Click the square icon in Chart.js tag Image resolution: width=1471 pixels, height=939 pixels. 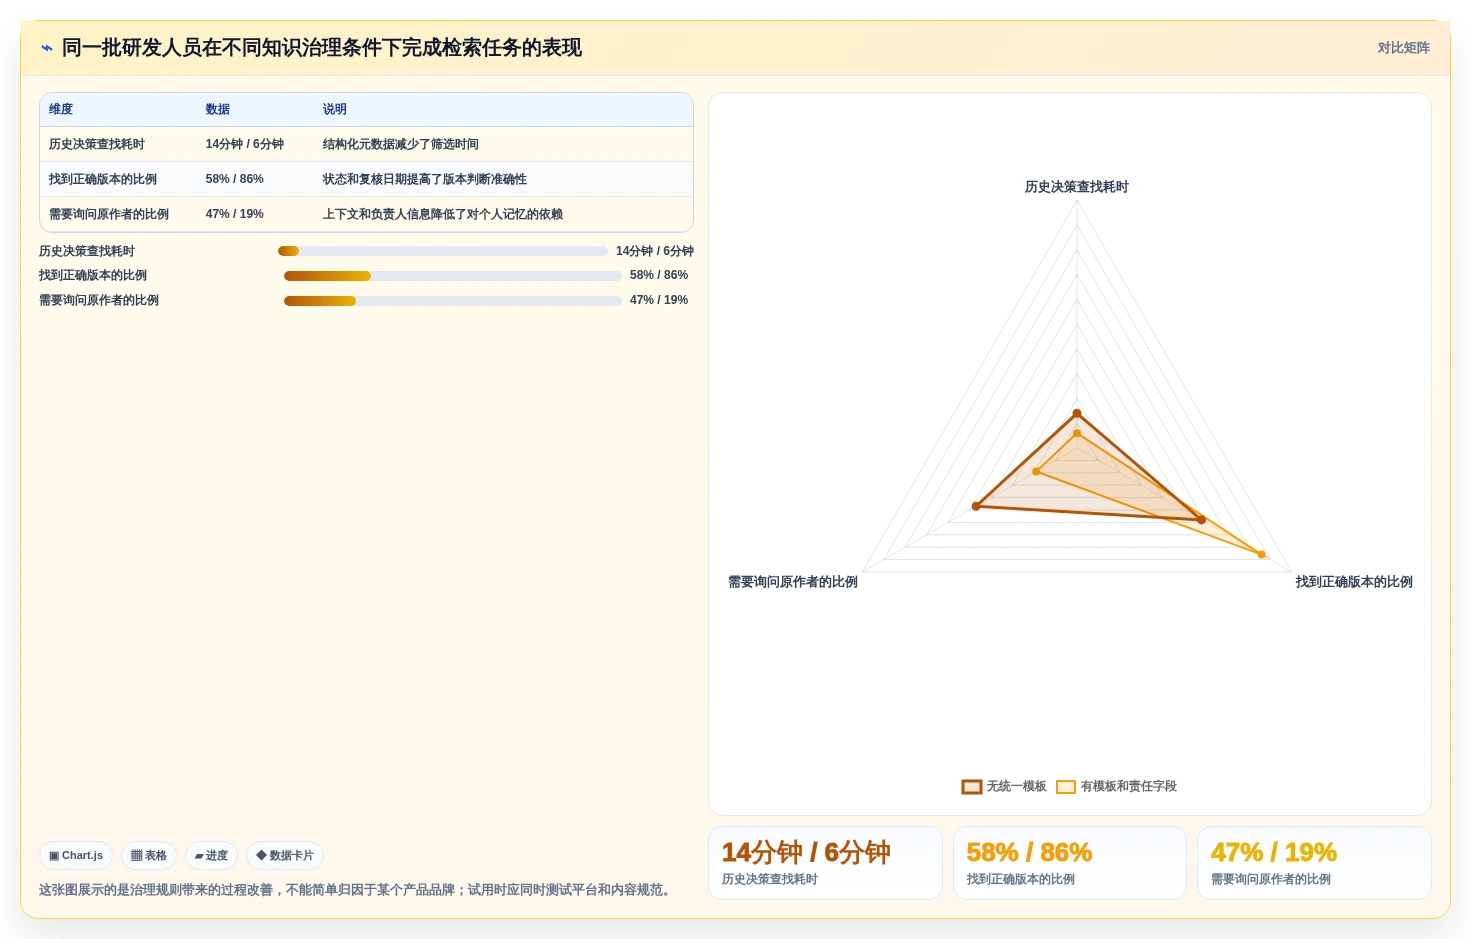point(54,856)
